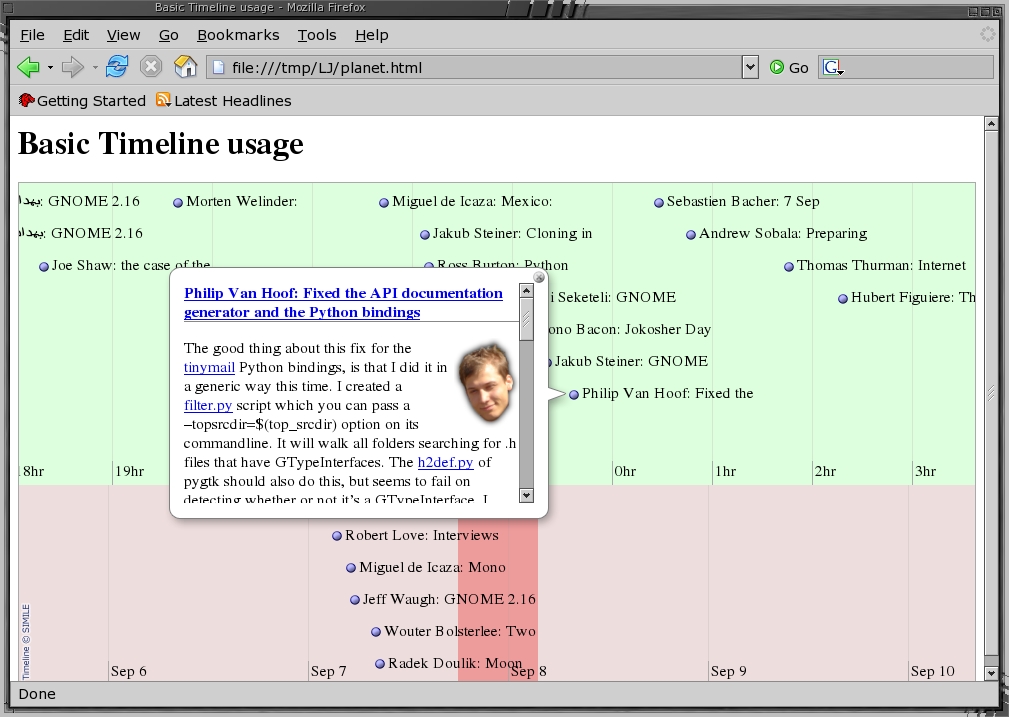Click the Philip Van Hoof event marker

click(x=574, y=395)
